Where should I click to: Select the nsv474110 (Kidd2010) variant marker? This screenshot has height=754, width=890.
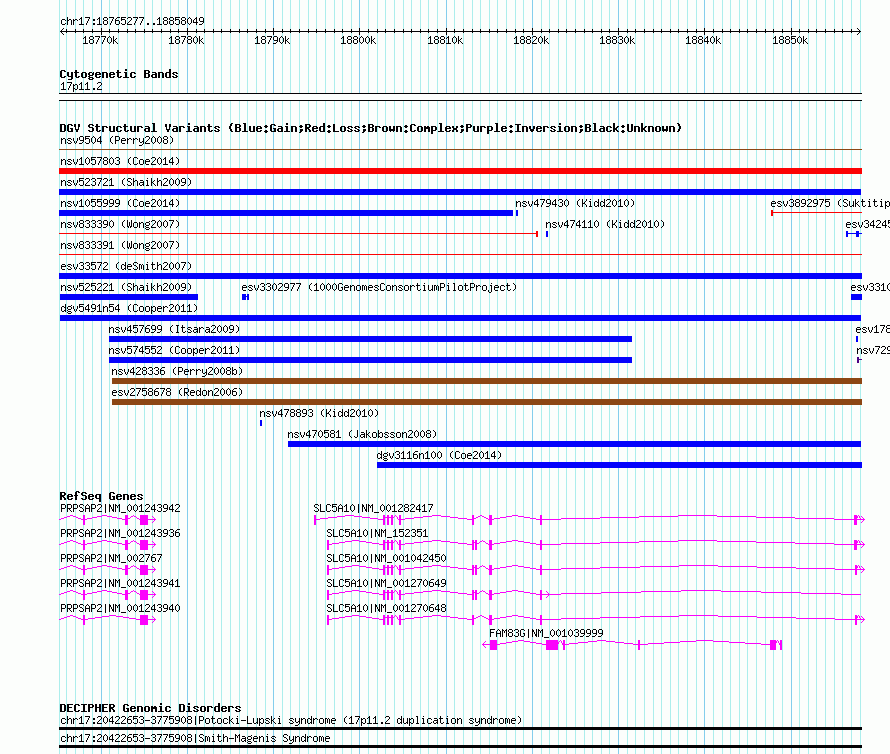coord(547,234)
